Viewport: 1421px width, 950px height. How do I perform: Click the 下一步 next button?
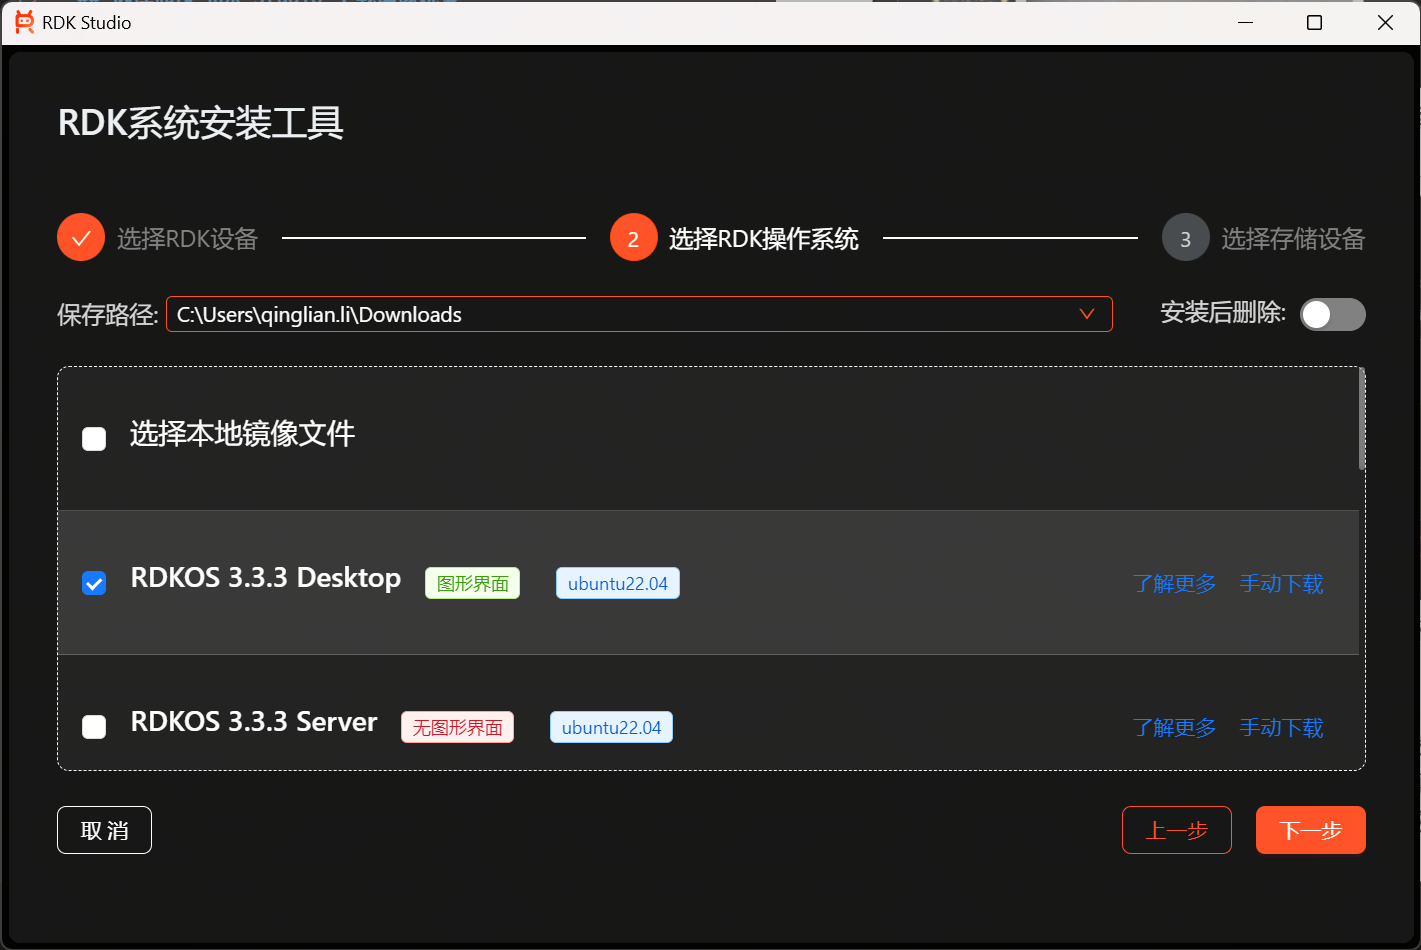click(x=1310, y=829)
